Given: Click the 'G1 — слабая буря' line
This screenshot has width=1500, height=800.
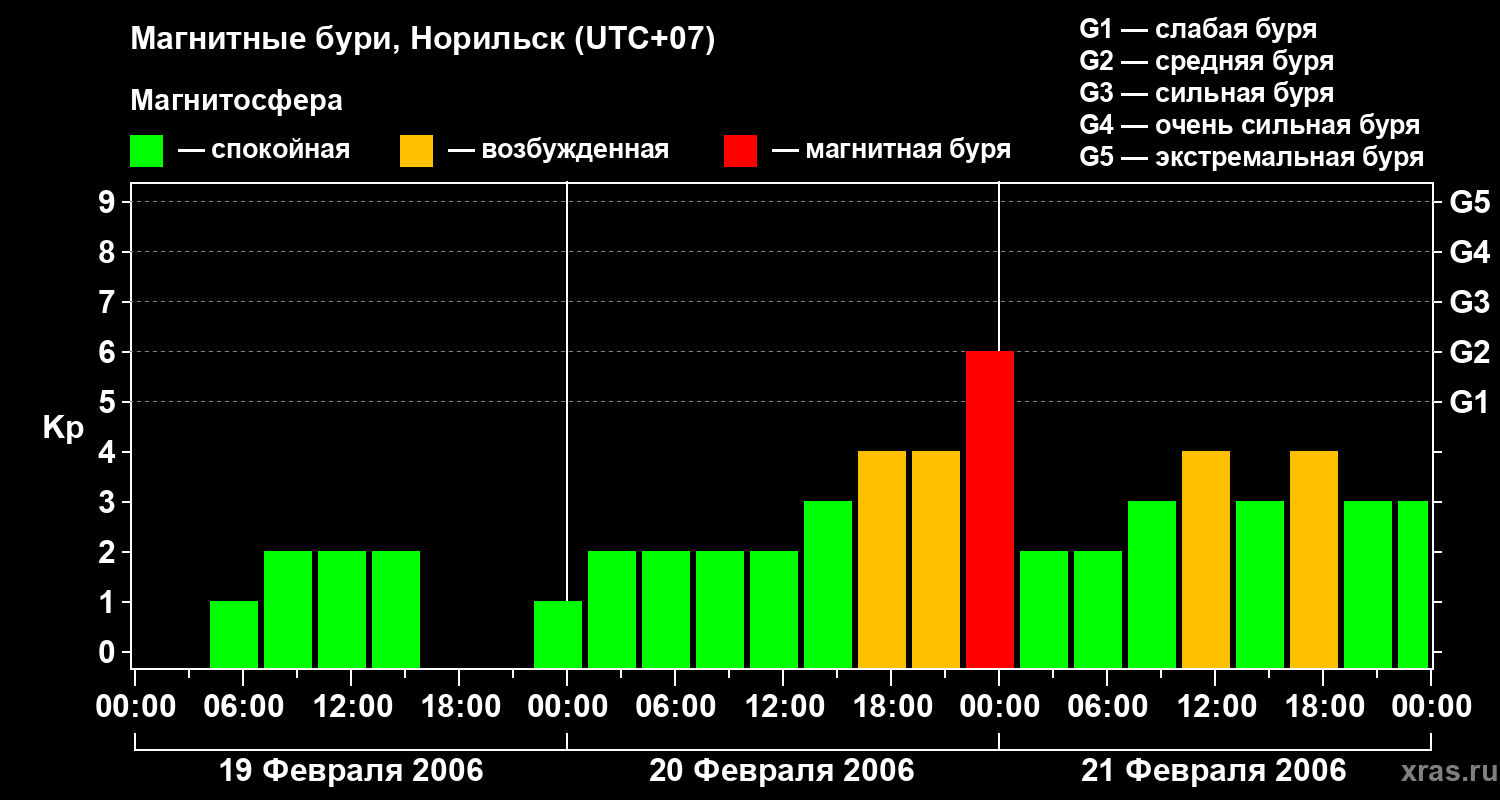Looking at the screenshot, I should click(x=1198, y=29).
